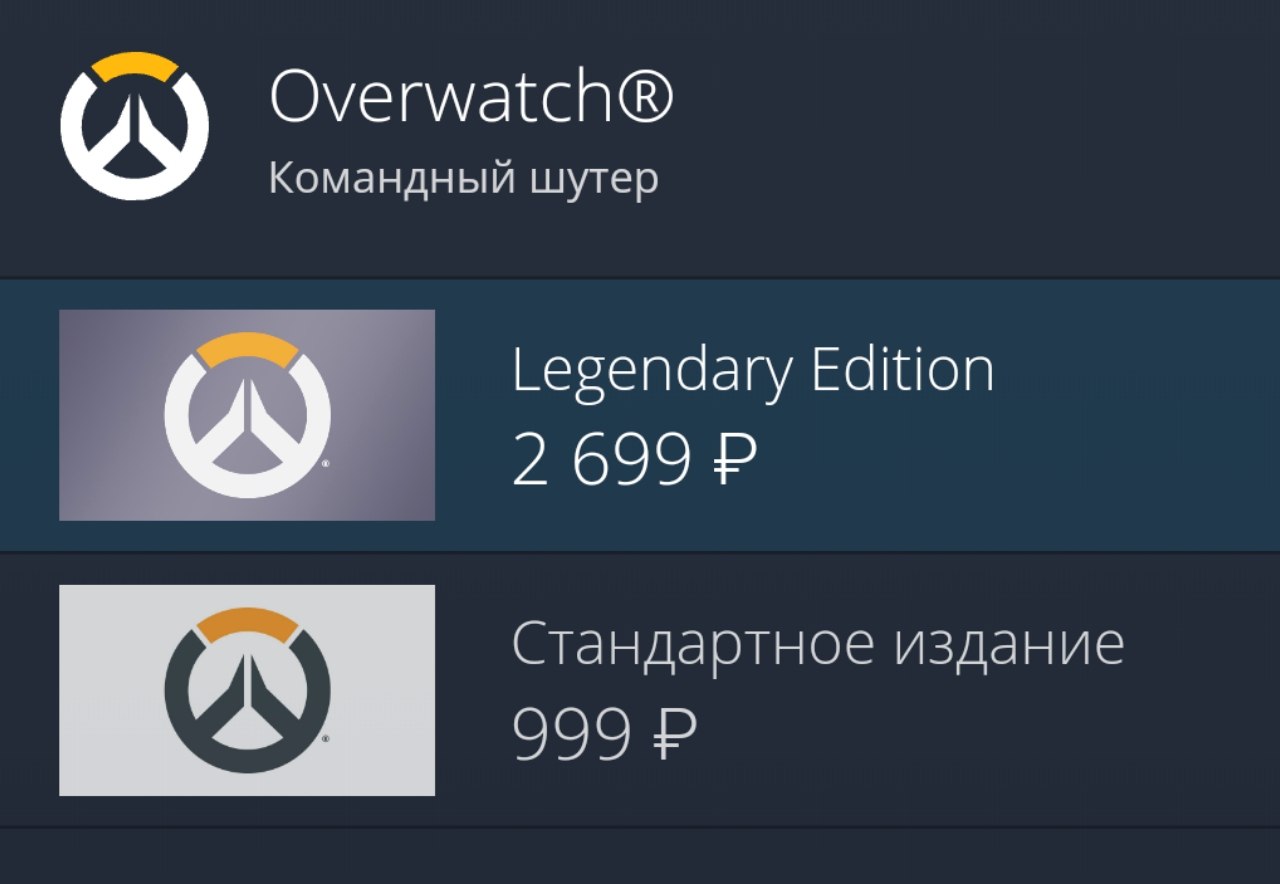Click the Overwatch logo in the header

point(134,127)
